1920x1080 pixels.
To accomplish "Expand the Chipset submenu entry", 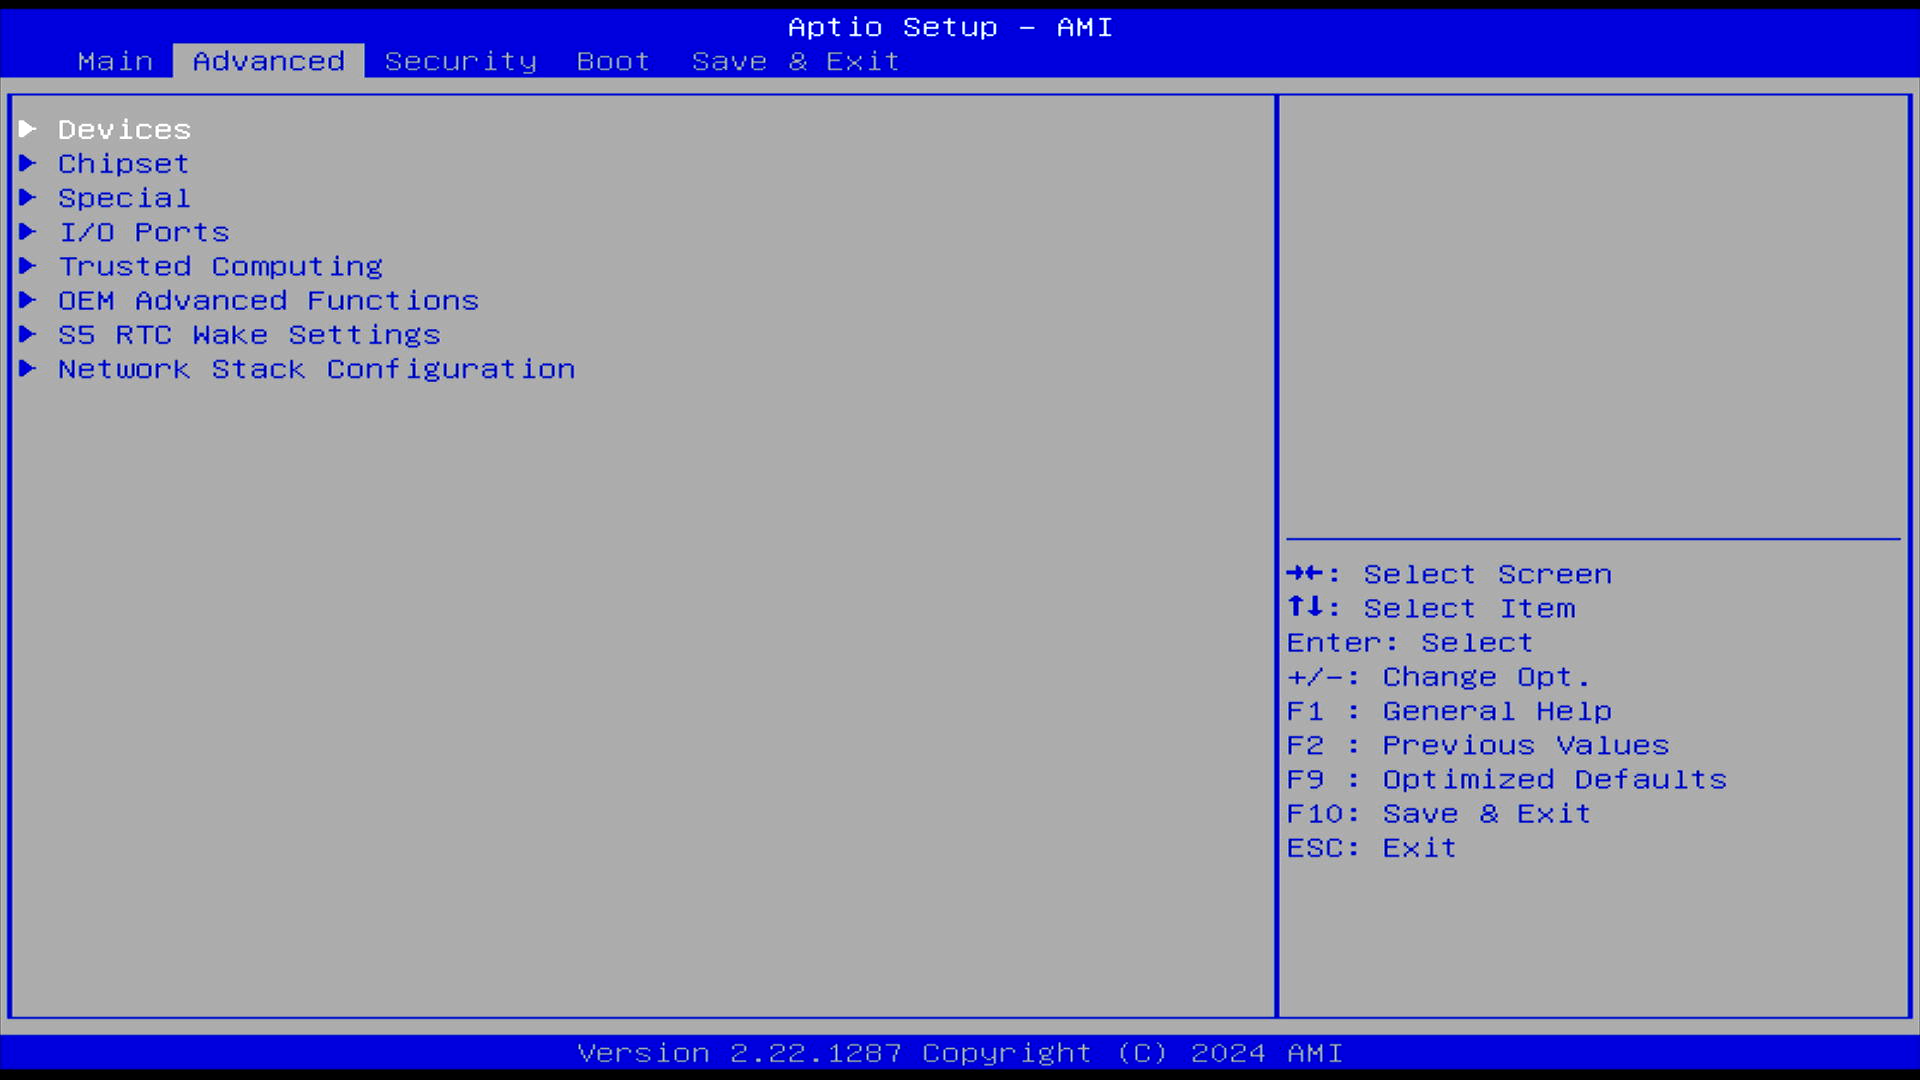I will click(123, 164).
